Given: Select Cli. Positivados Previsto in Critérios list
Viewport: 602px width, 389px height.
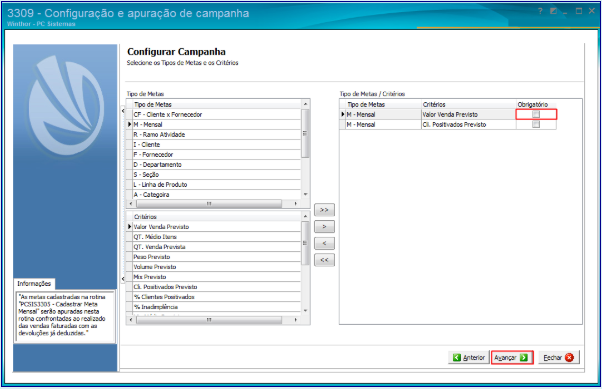Looking at the screenshot, I should 217,286.
